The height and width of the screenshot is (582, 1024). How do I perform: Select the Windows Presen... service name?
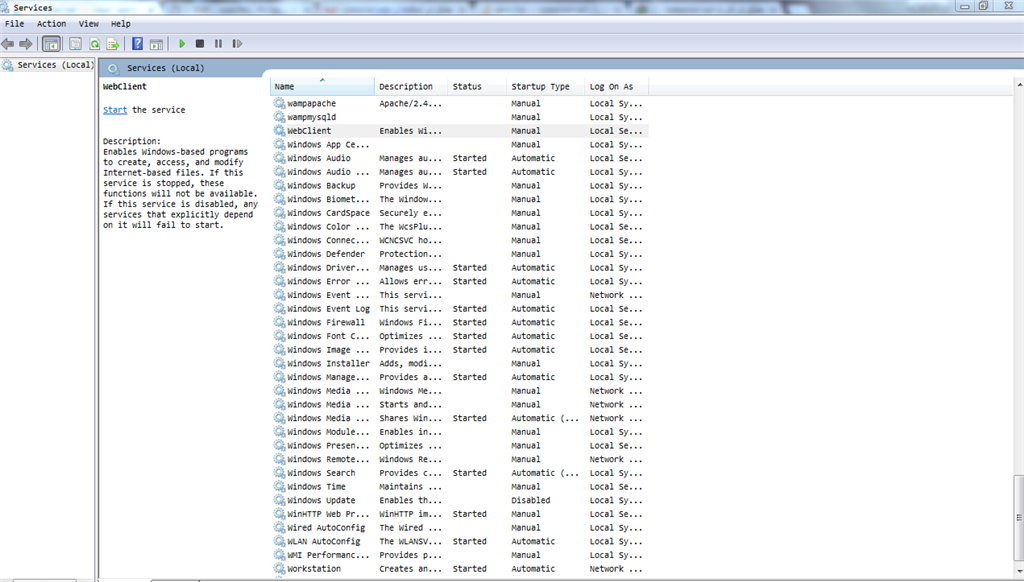coord(328,445)
